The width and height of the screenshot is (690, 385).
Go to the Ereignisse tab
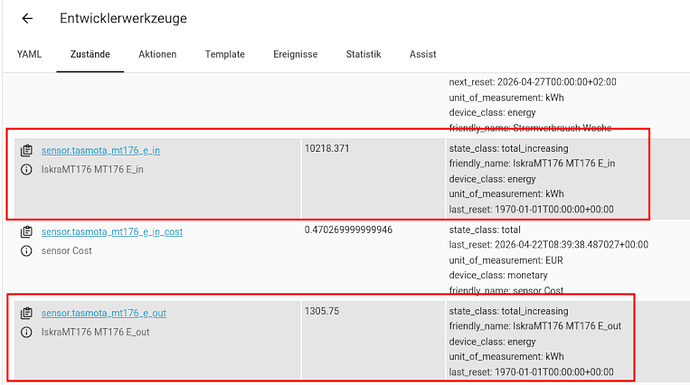[x=295, y=55]
